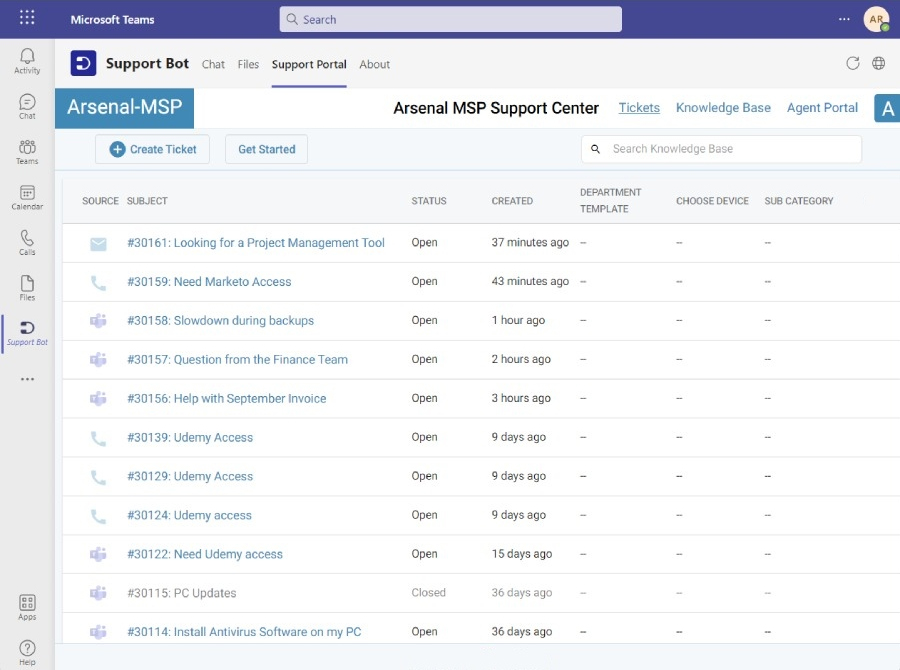Viewport: 900px width, 670px height.
Task: Click the SOURCE column header
Action: click(100, 201)
